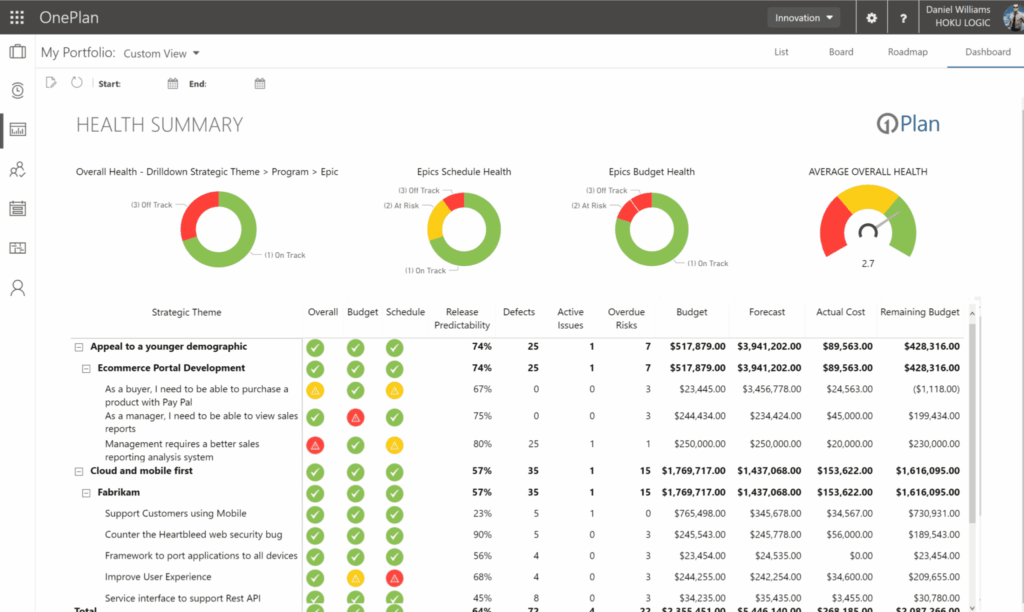The height and width of the screenshot is (612, 1024).
Task: Click the table vertical scrollbar
Action: pyautogui.click(x=971, y=420)
